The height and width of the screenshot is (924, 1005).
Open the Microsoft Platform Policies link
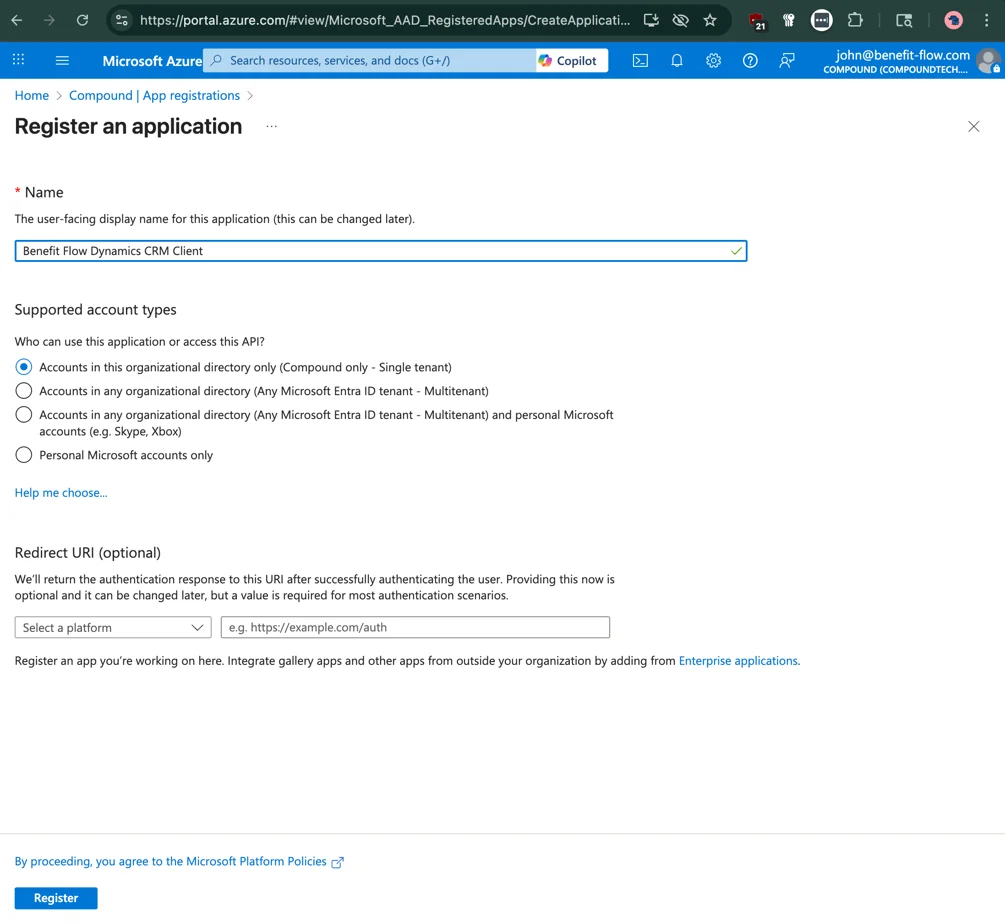point(179,862)
